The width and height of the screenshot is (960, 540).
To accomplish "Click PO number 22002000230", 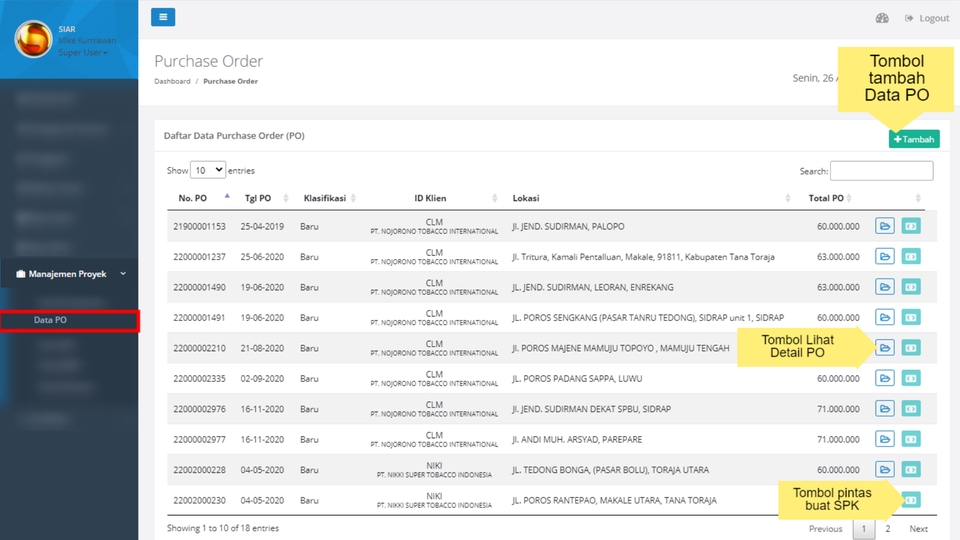I will click(x=199, y=500).
